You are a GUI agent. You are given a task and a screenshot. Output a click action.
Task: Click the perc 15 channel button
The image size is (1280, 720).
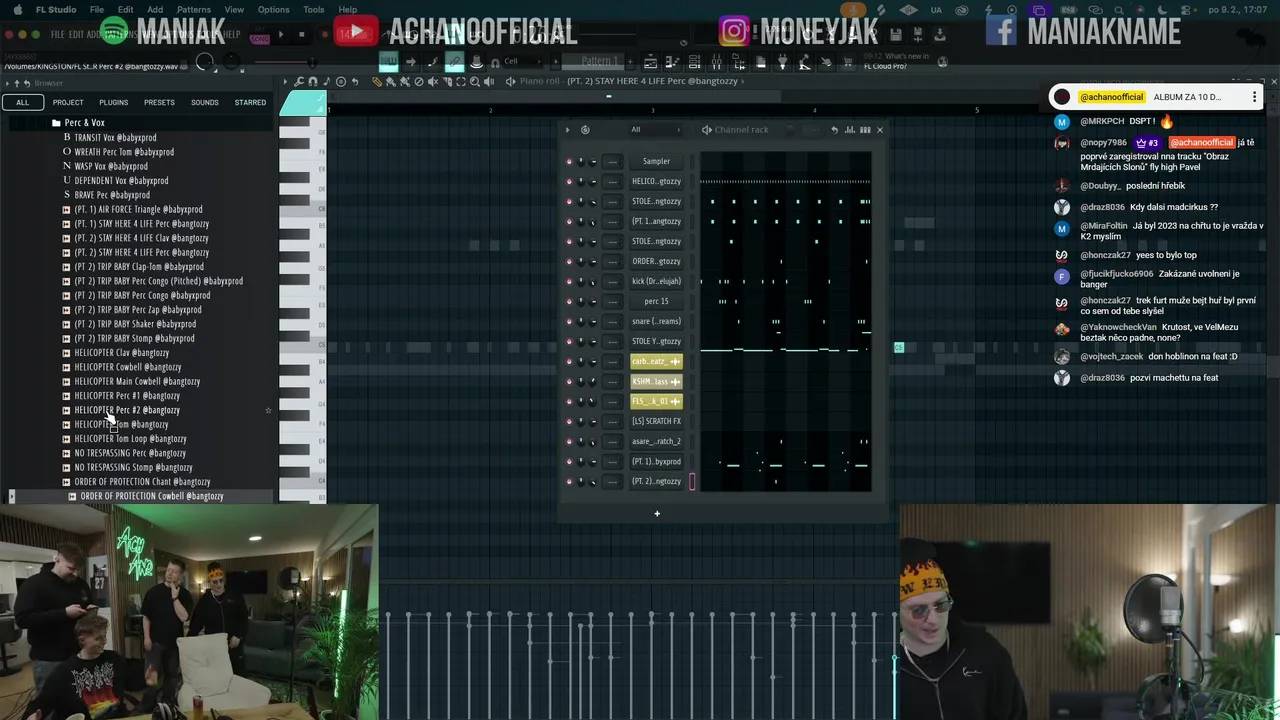[x=656, y=301]
